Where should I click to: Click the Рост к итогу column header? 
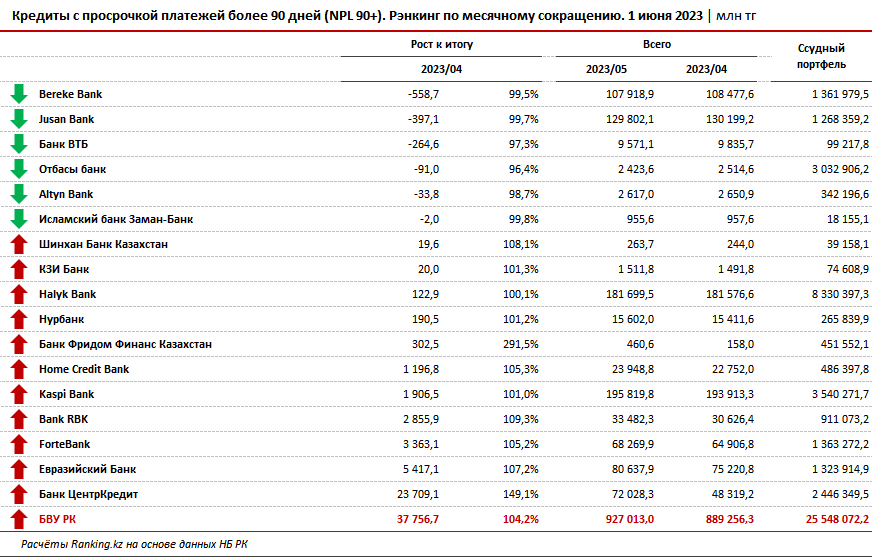coord(442,44)
